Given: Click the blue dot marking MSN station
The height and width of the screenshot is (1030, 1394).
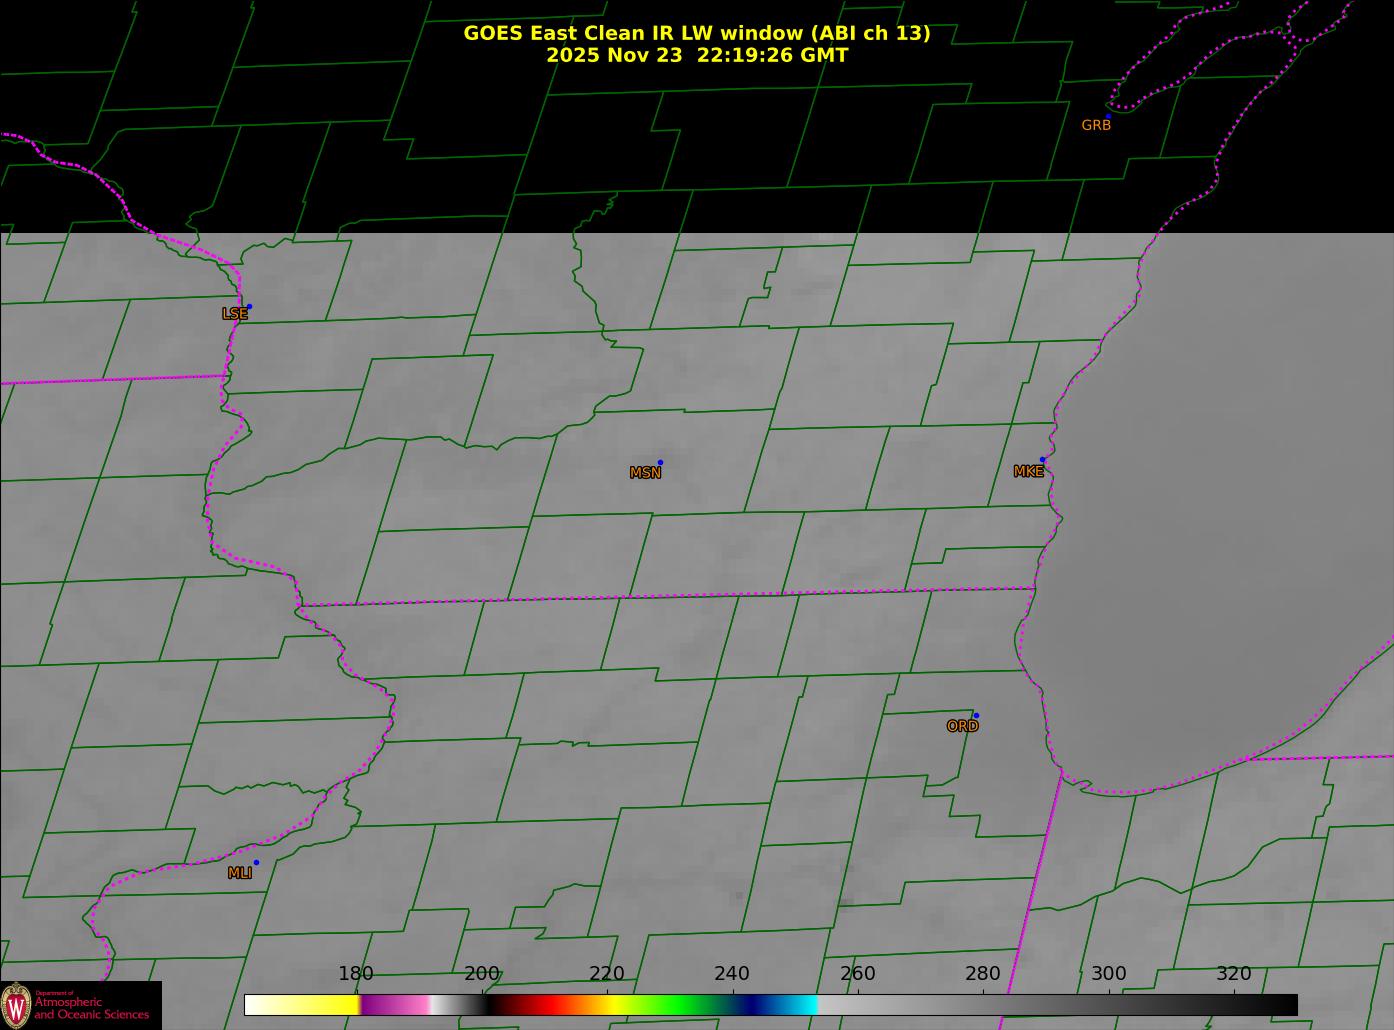Looking at the screenshot, I should point(660,463).
